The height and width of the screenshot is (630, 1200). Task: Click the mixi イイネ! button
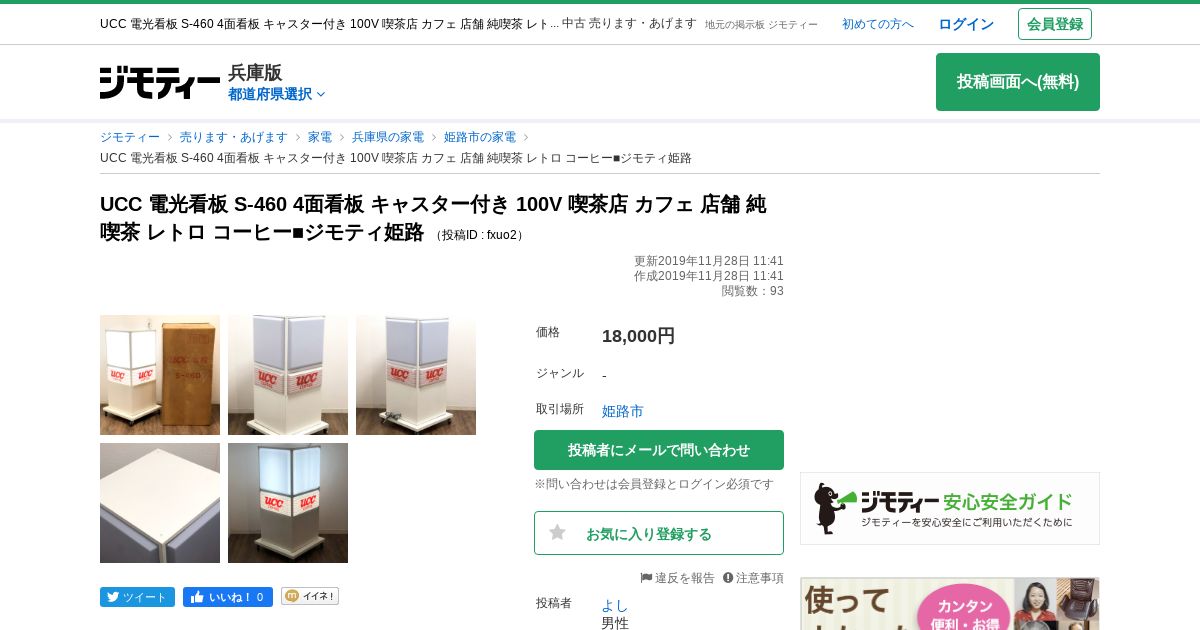click(310, 596)
